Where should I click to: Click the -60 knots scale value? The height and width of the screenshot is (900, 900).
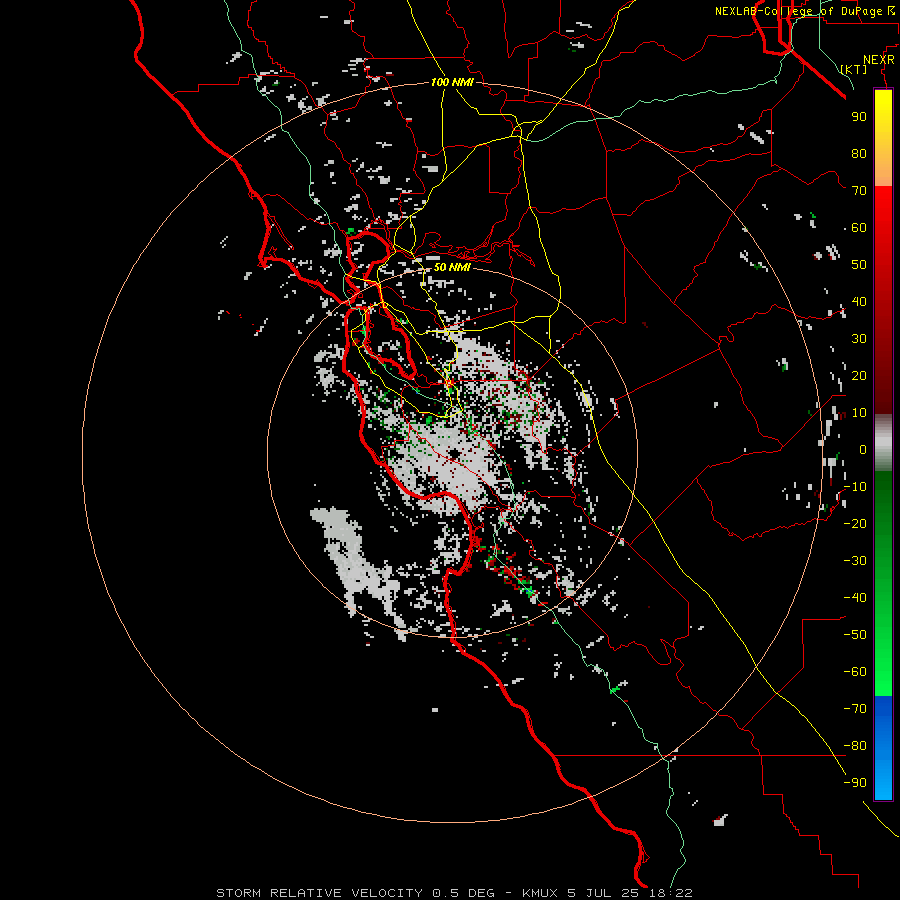(855, 672)
